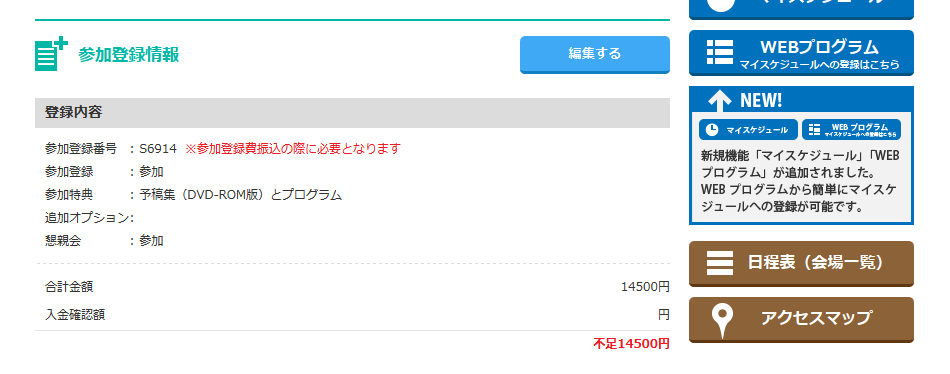
Task: Click the three-bar icon on 日程表 button
Action: tap(720, 263)
